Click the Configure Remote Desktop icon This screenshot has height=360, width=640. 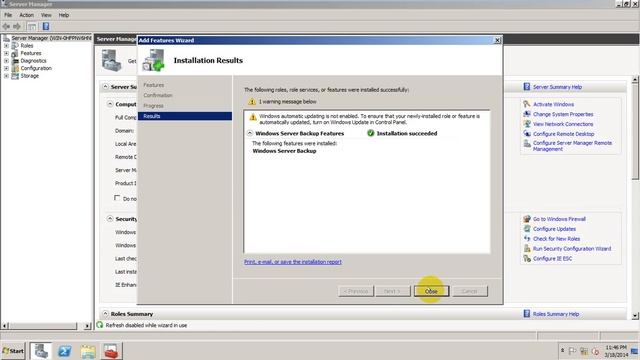point(527,133)
